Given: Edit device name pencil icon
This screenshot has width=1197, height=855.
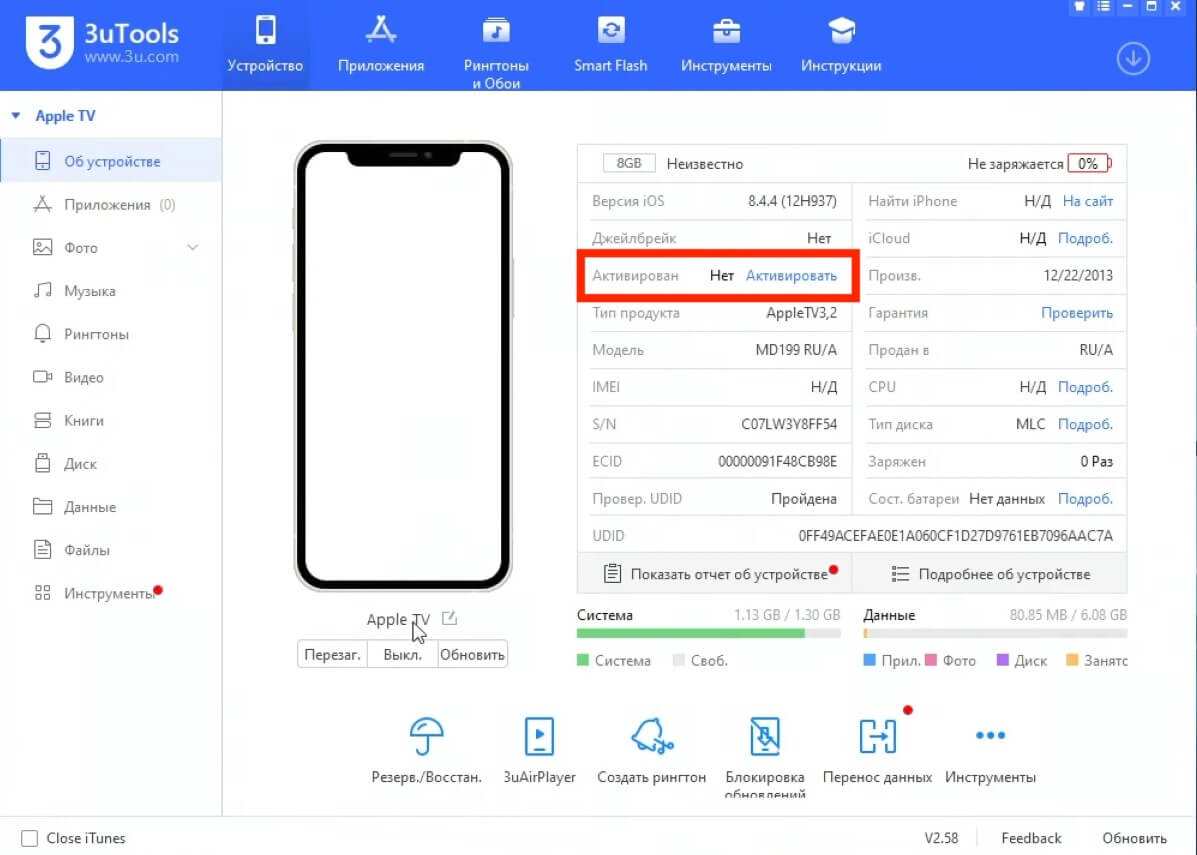Looking at the screenshot, I should coord(450,619).
